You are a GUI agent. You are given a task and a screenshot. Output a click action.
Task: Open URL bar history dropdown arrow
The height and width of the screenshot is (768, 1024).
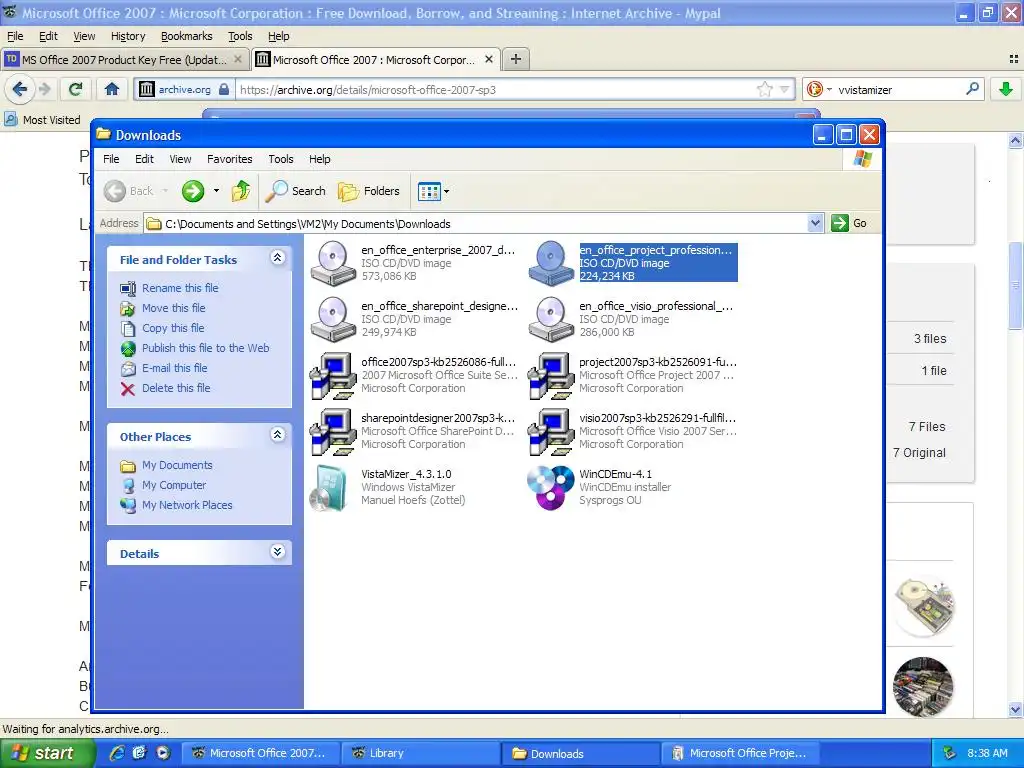784,89
